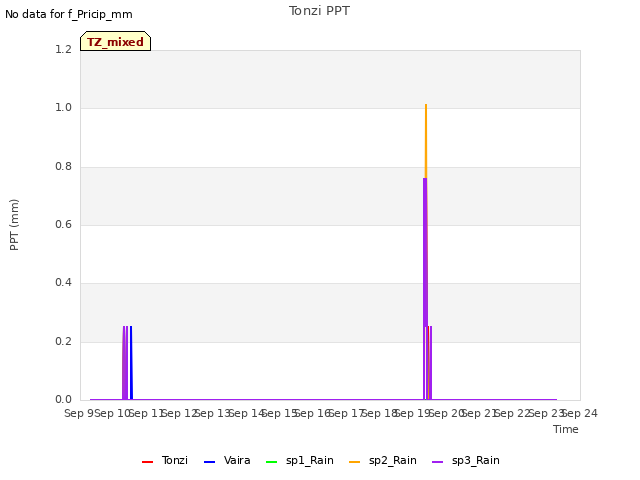Click the red Tonzi legend color marker
640x480 pixels.
click(x=147, y=462)
